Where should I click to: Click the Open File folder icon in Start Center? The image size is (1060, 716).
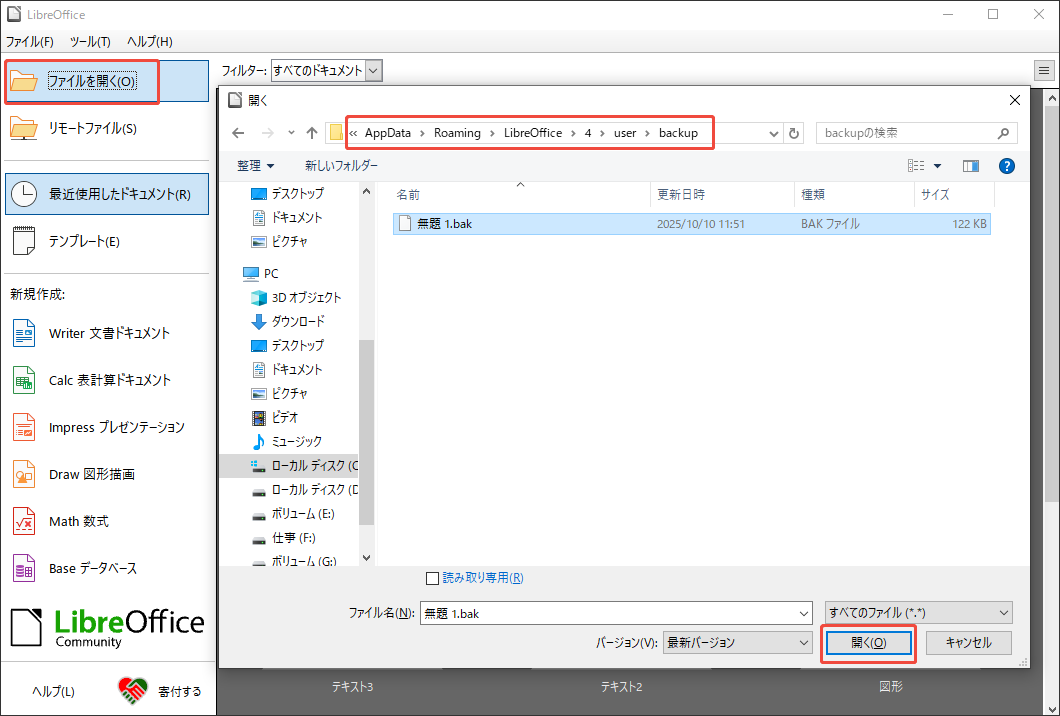(x=24, y=81)
